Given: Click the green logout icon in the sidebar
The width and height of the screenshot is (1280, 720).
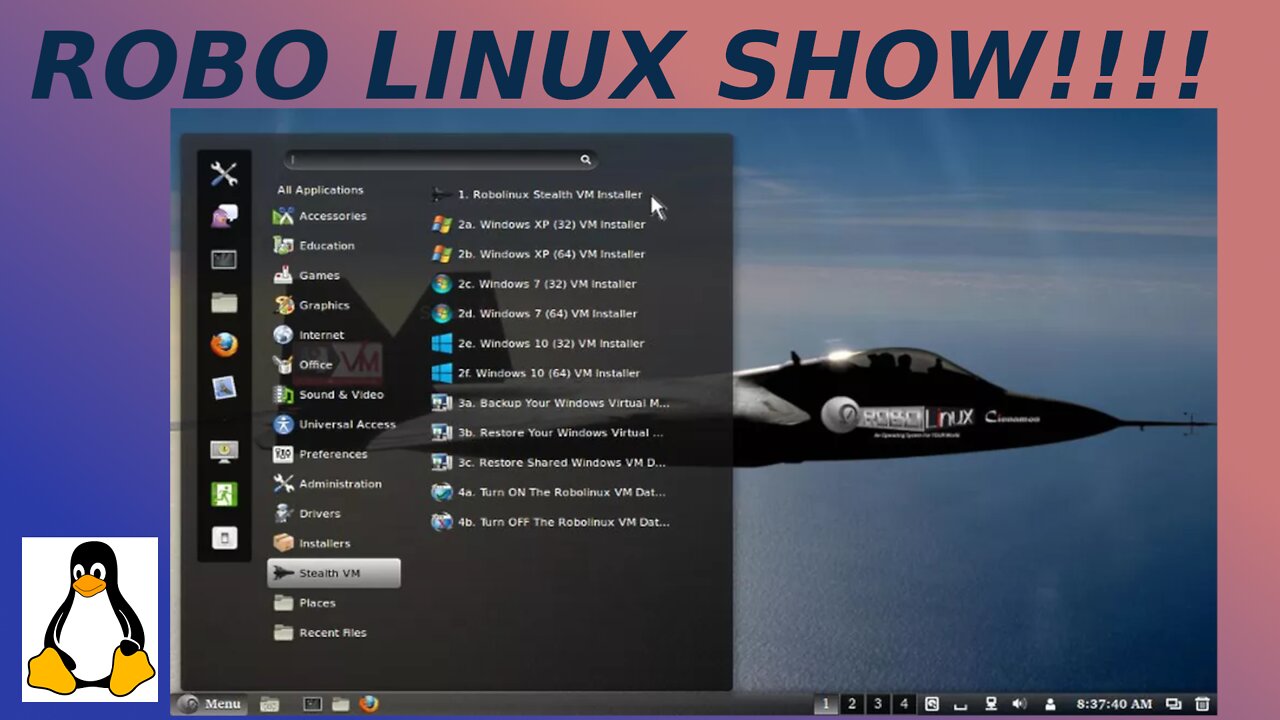Looking at the screenshot, I should [224, 494].
